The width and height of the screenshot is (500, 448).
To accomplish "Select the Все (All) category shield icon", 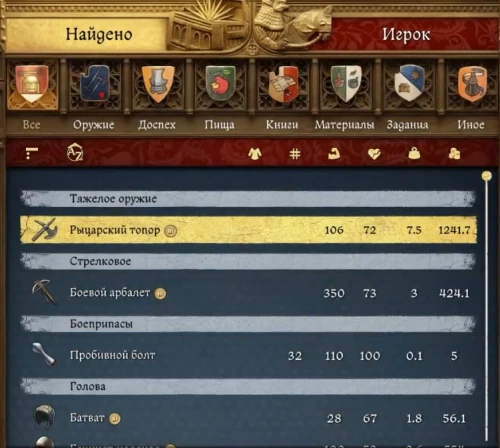I will (x=32, y=83).
